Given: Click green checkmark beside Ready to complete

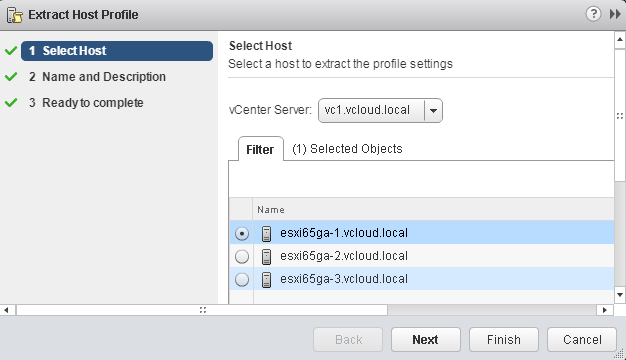Looking at the screenshot, I should coord(11,103).
